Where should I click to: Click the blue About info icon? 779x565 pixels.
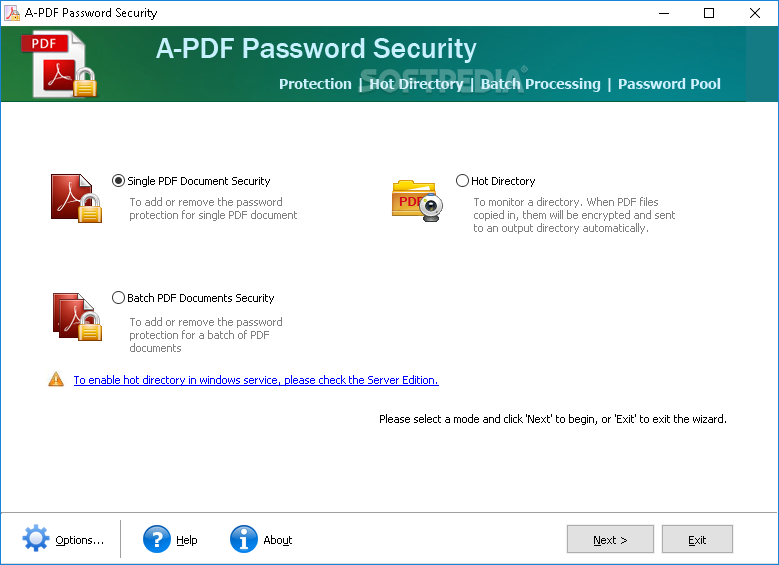pyautogui.click(x=243, y=539)
